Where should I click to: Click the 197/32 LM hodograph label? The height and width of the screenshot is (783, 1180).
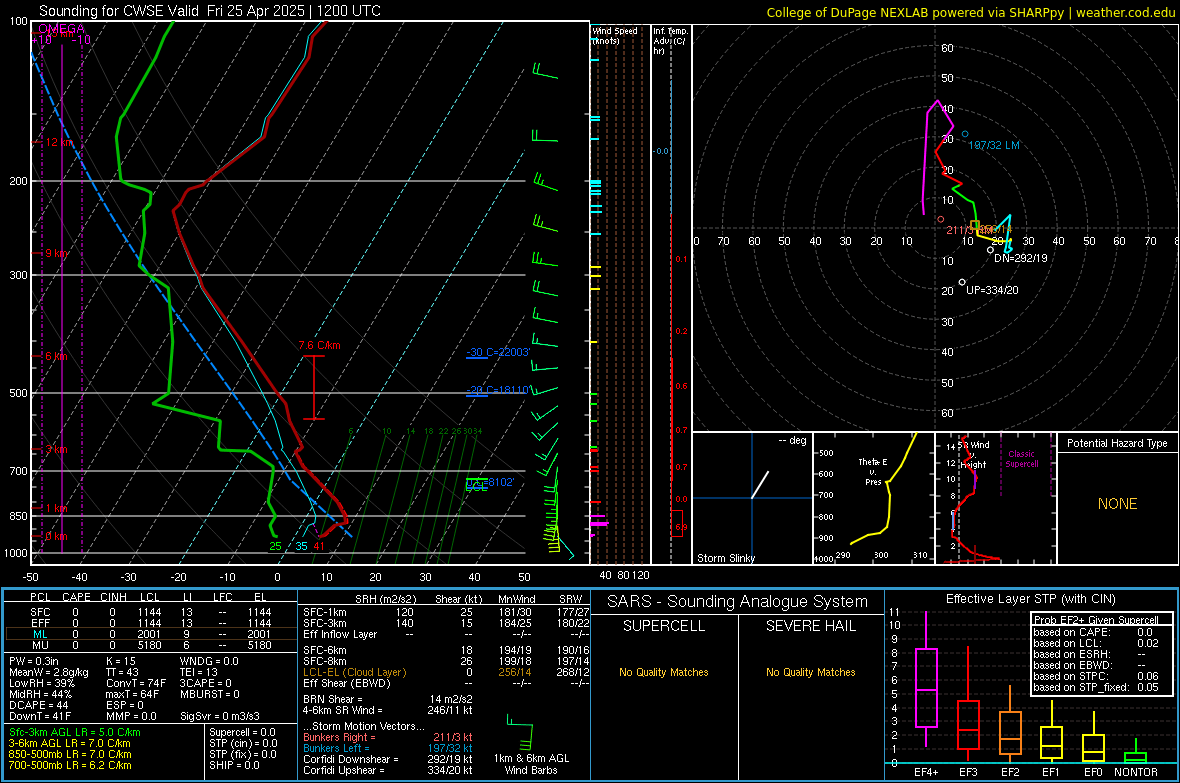(x=993, y=145)
